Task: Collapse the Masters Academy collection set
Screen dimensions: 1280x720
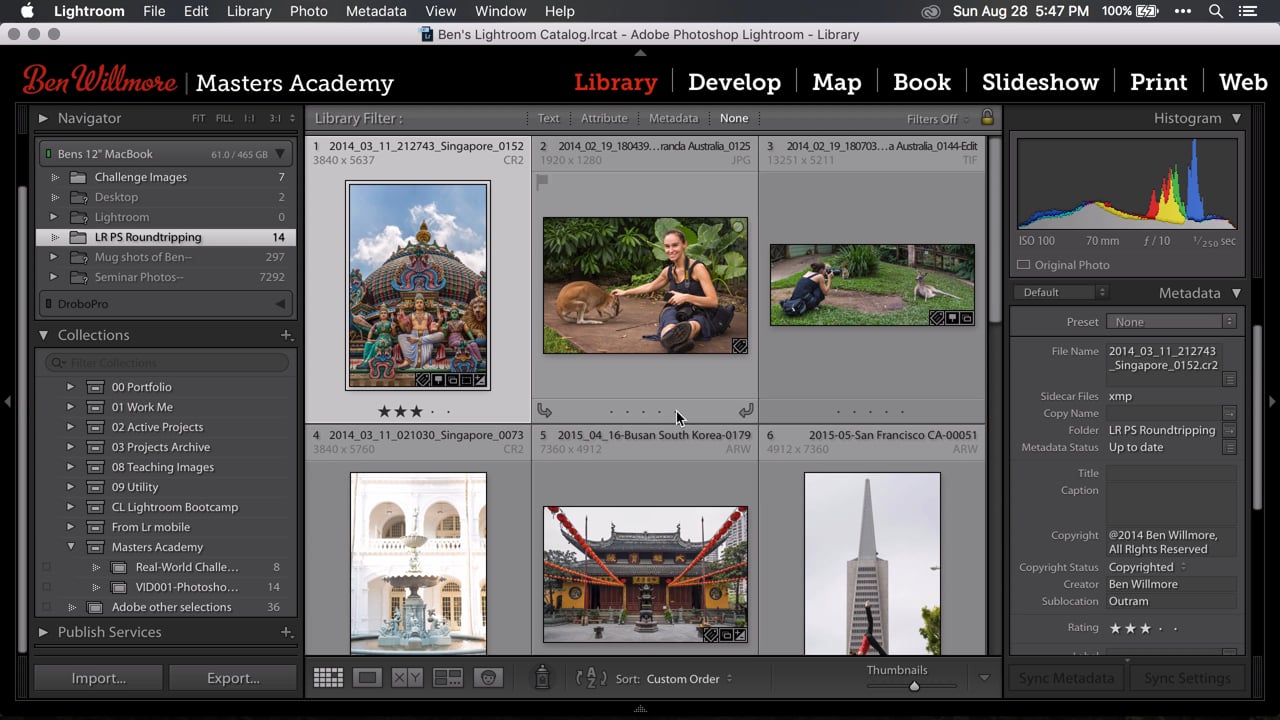Action: (x=71, y=547)
